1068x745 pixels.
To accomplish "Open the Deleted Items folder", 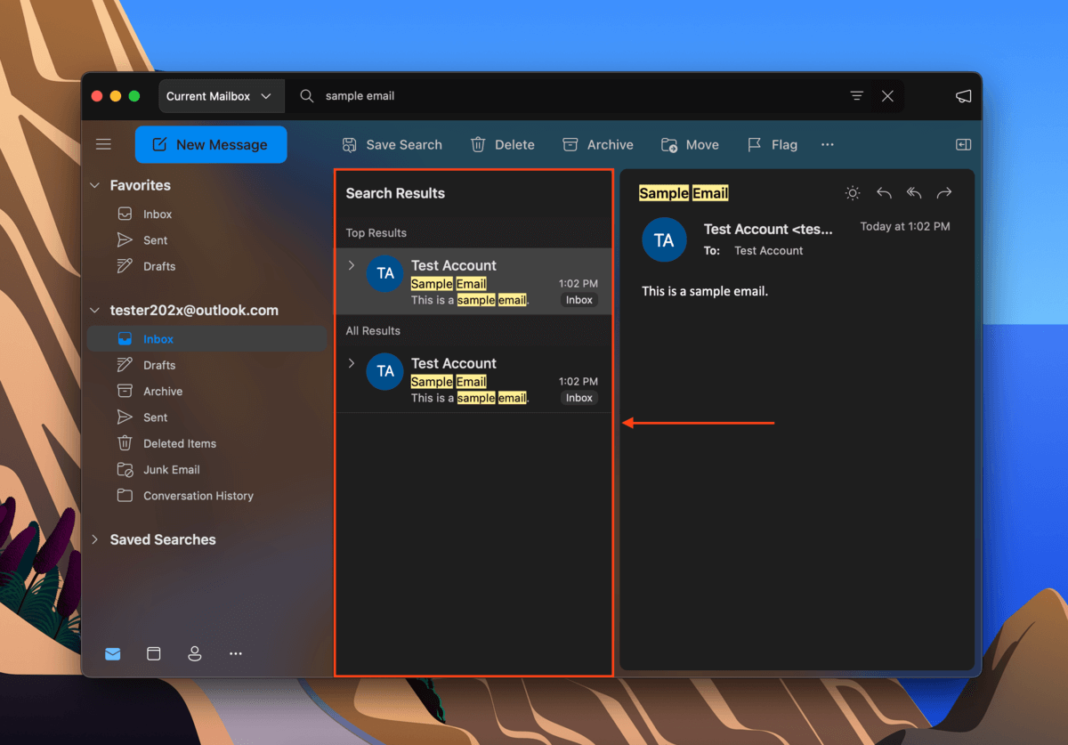I will 179,443.
